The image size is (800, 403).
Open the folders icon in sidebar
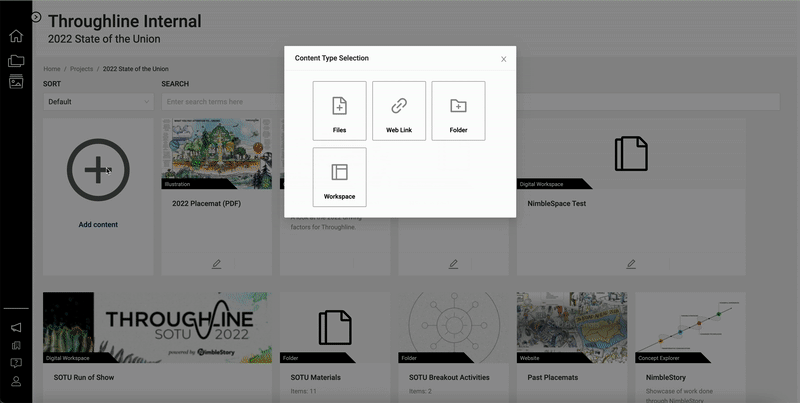tap(16, 60)
